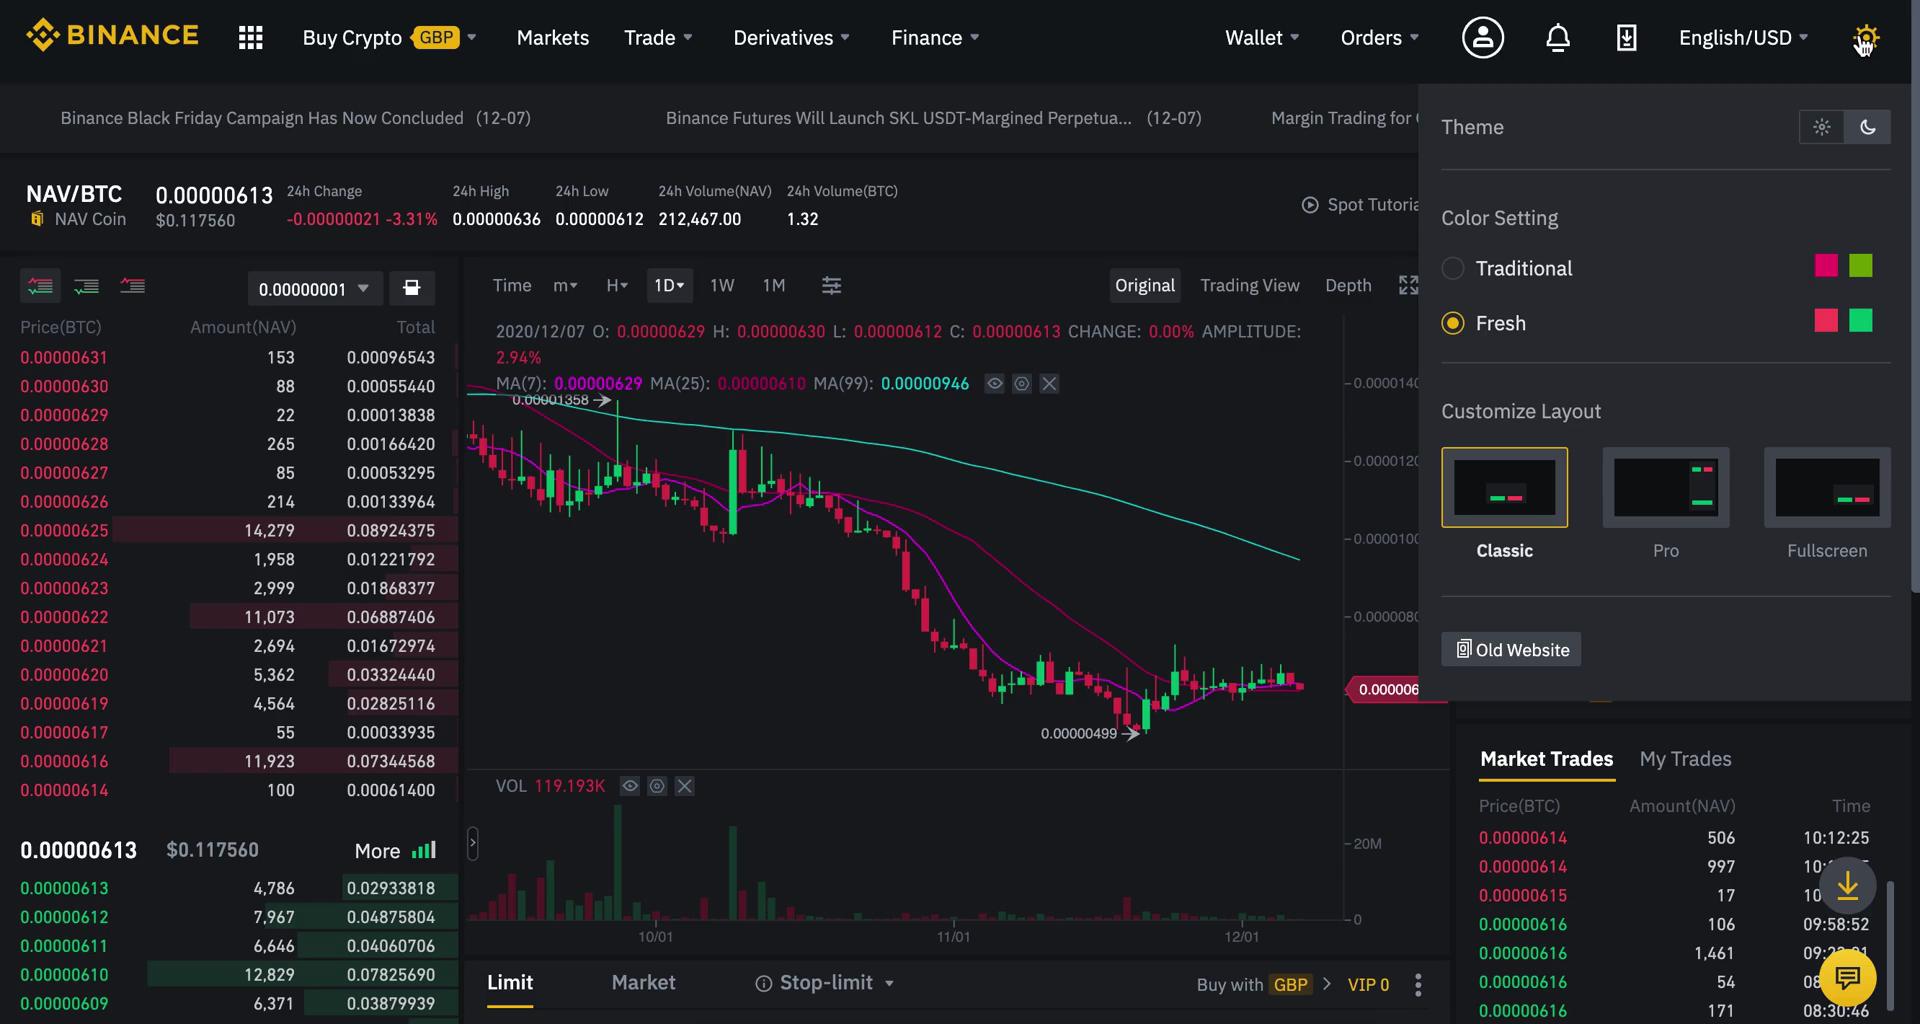
Task: Click the NAV Coin info icon
Action: coord(37,219)
